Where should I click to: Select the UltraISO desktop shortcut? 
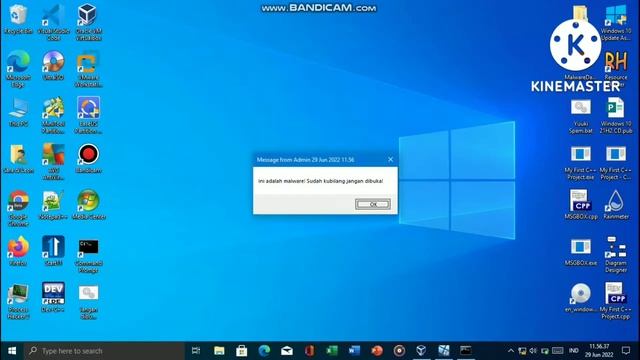coord(53,65)
